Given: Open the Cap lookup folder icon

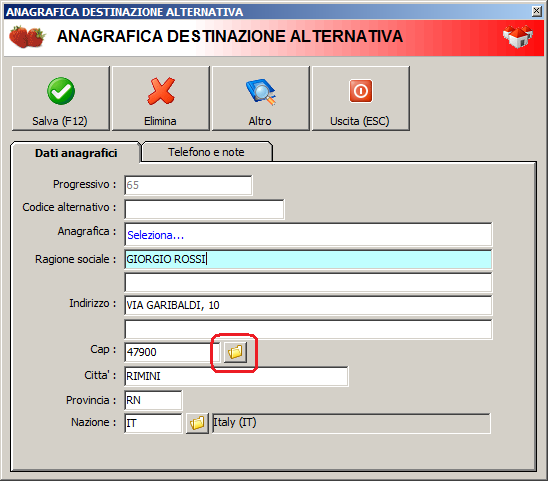Looking at the screenshot, I should [235, 352].
